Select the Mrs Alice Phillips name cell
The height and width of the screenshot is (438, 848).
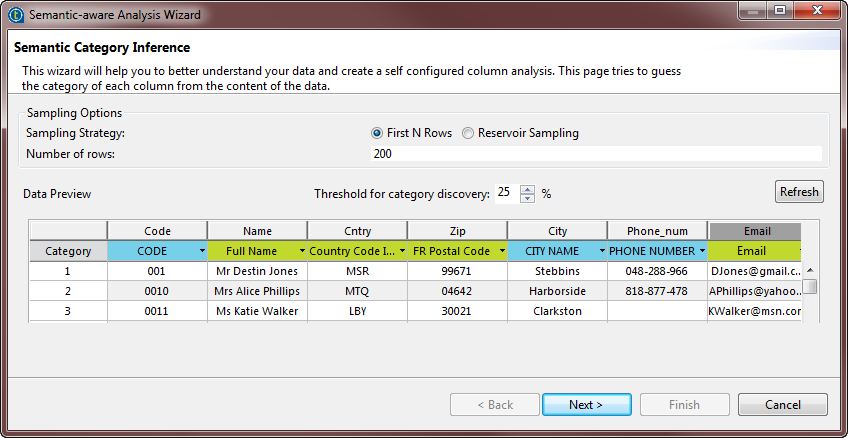[x=257, y=291]
